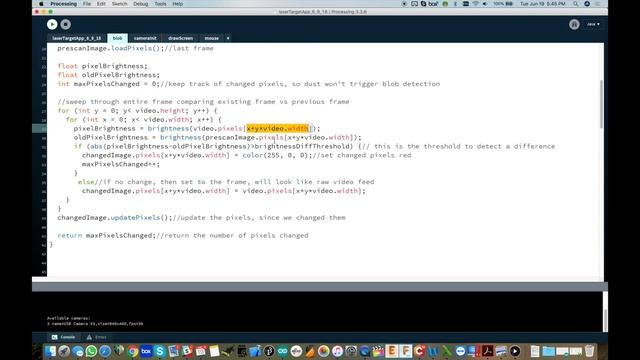Viewport: 640px width, 360px height.
Task: Click 'return maxPixelsChanged' line
Action: 182,236
